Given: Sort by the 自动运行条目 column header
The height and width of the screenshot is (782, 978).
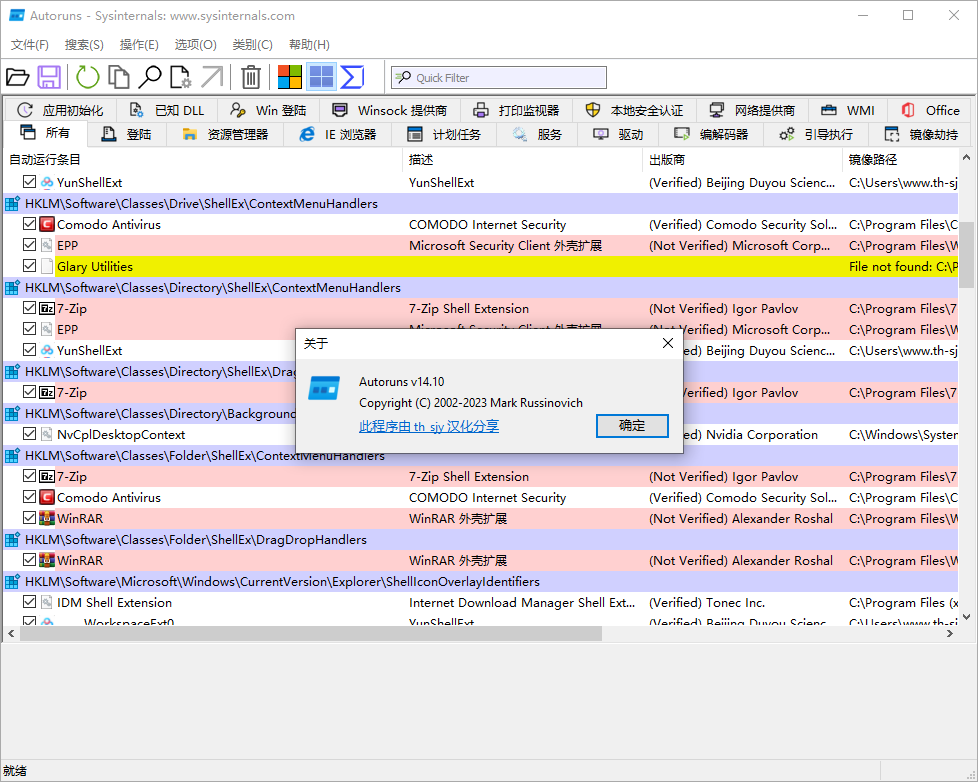Looking at the screenshot, I should 203,160.
